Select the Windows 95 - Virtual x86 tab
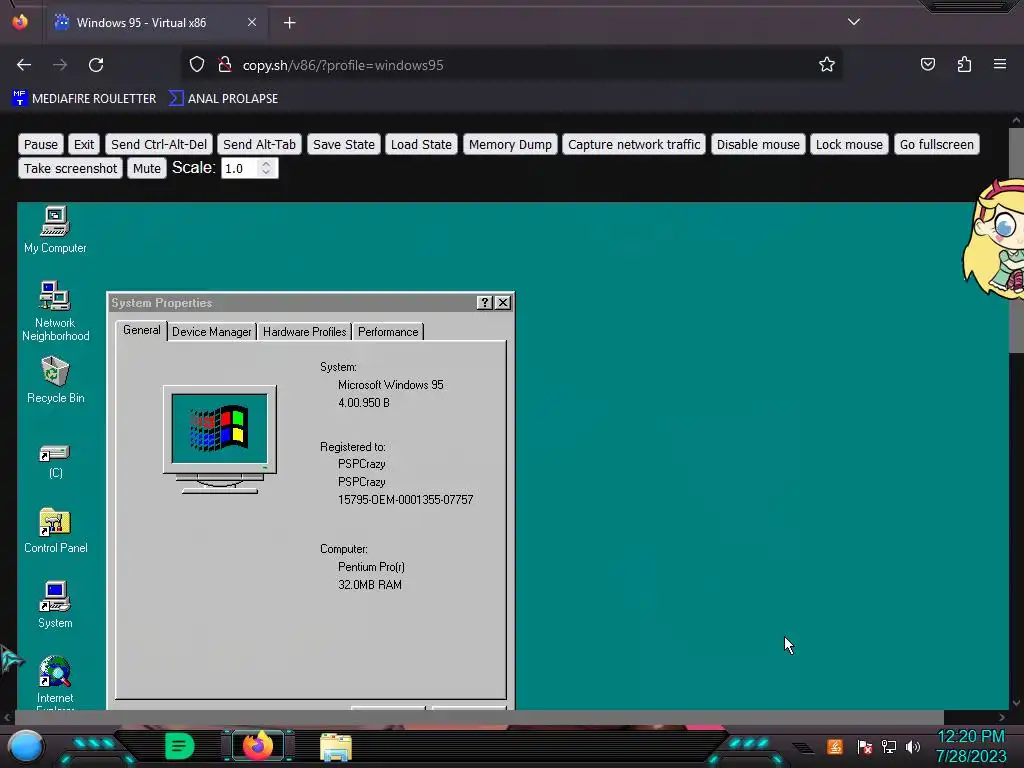 tap(154, 23)
